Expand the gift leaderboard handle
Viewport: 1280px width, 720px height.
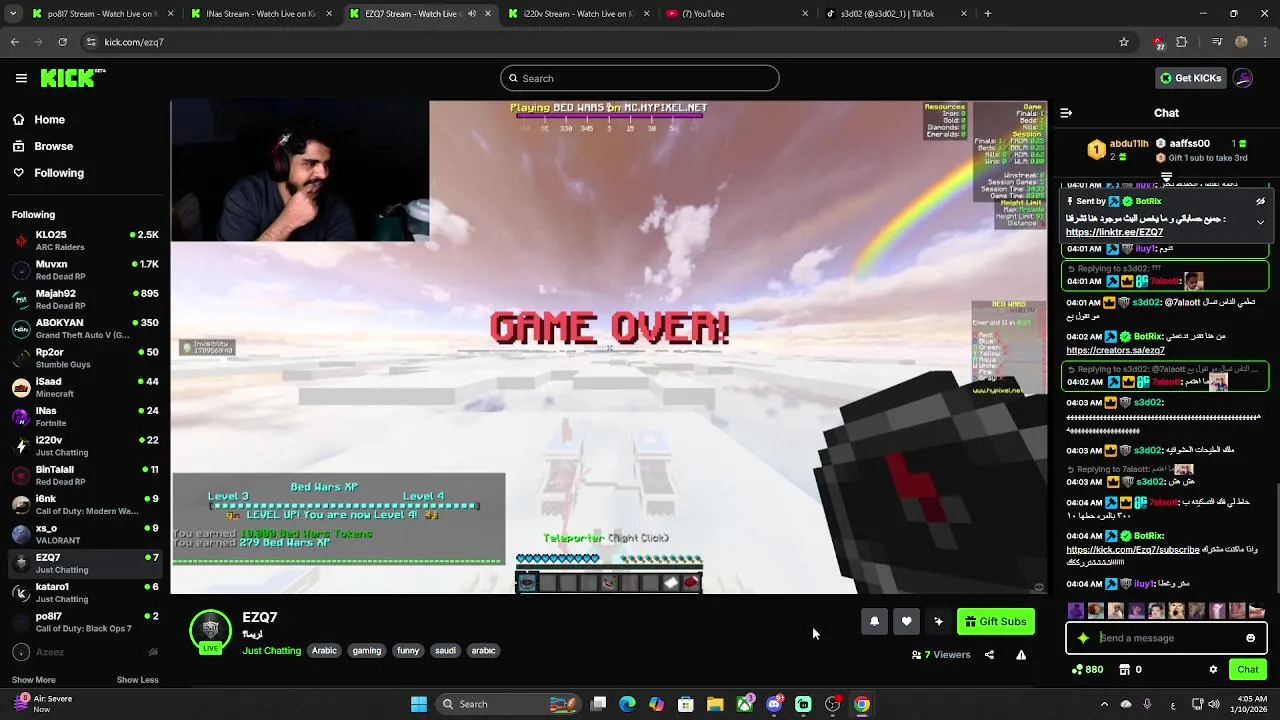[x=1166, y=177]
